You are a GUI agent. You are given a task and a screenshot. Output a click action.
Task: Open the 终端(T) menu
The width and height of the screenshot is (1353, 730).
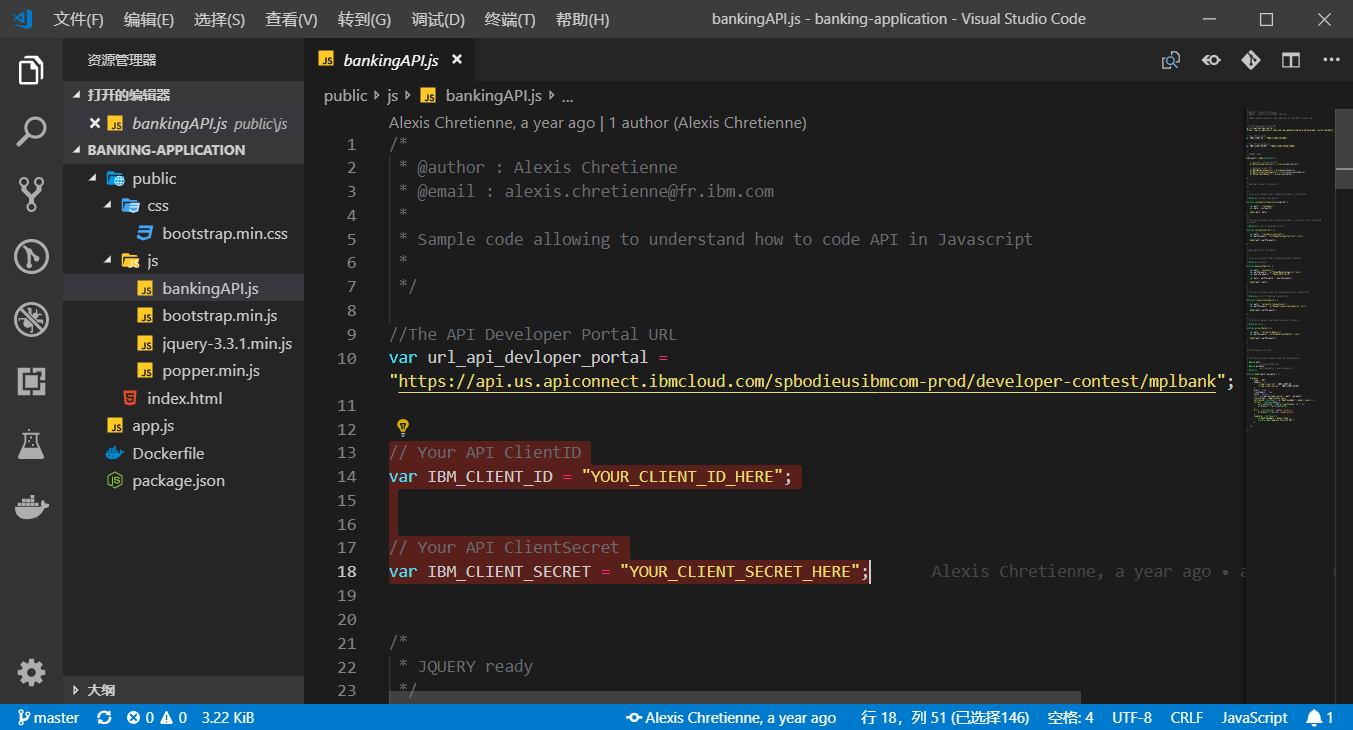pyautogui.click(x=510, y=19)
